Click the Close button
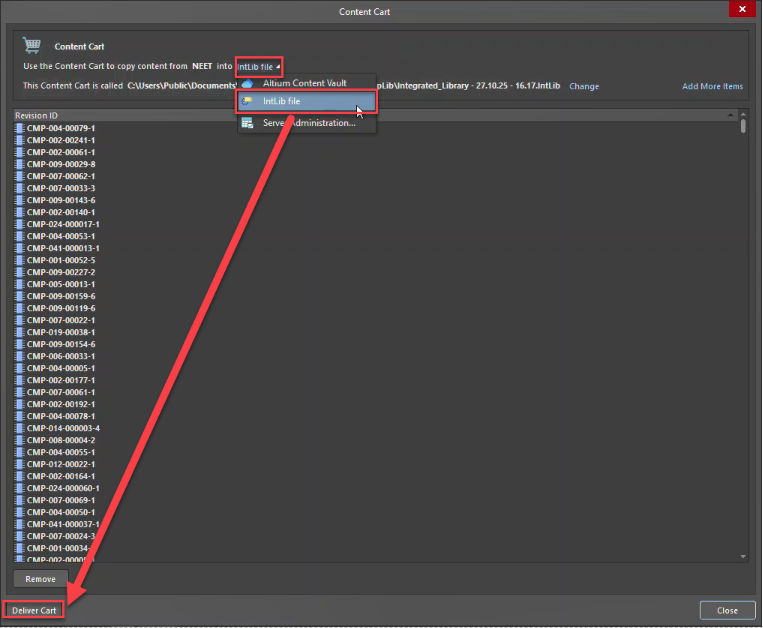 tap(727, 610)
